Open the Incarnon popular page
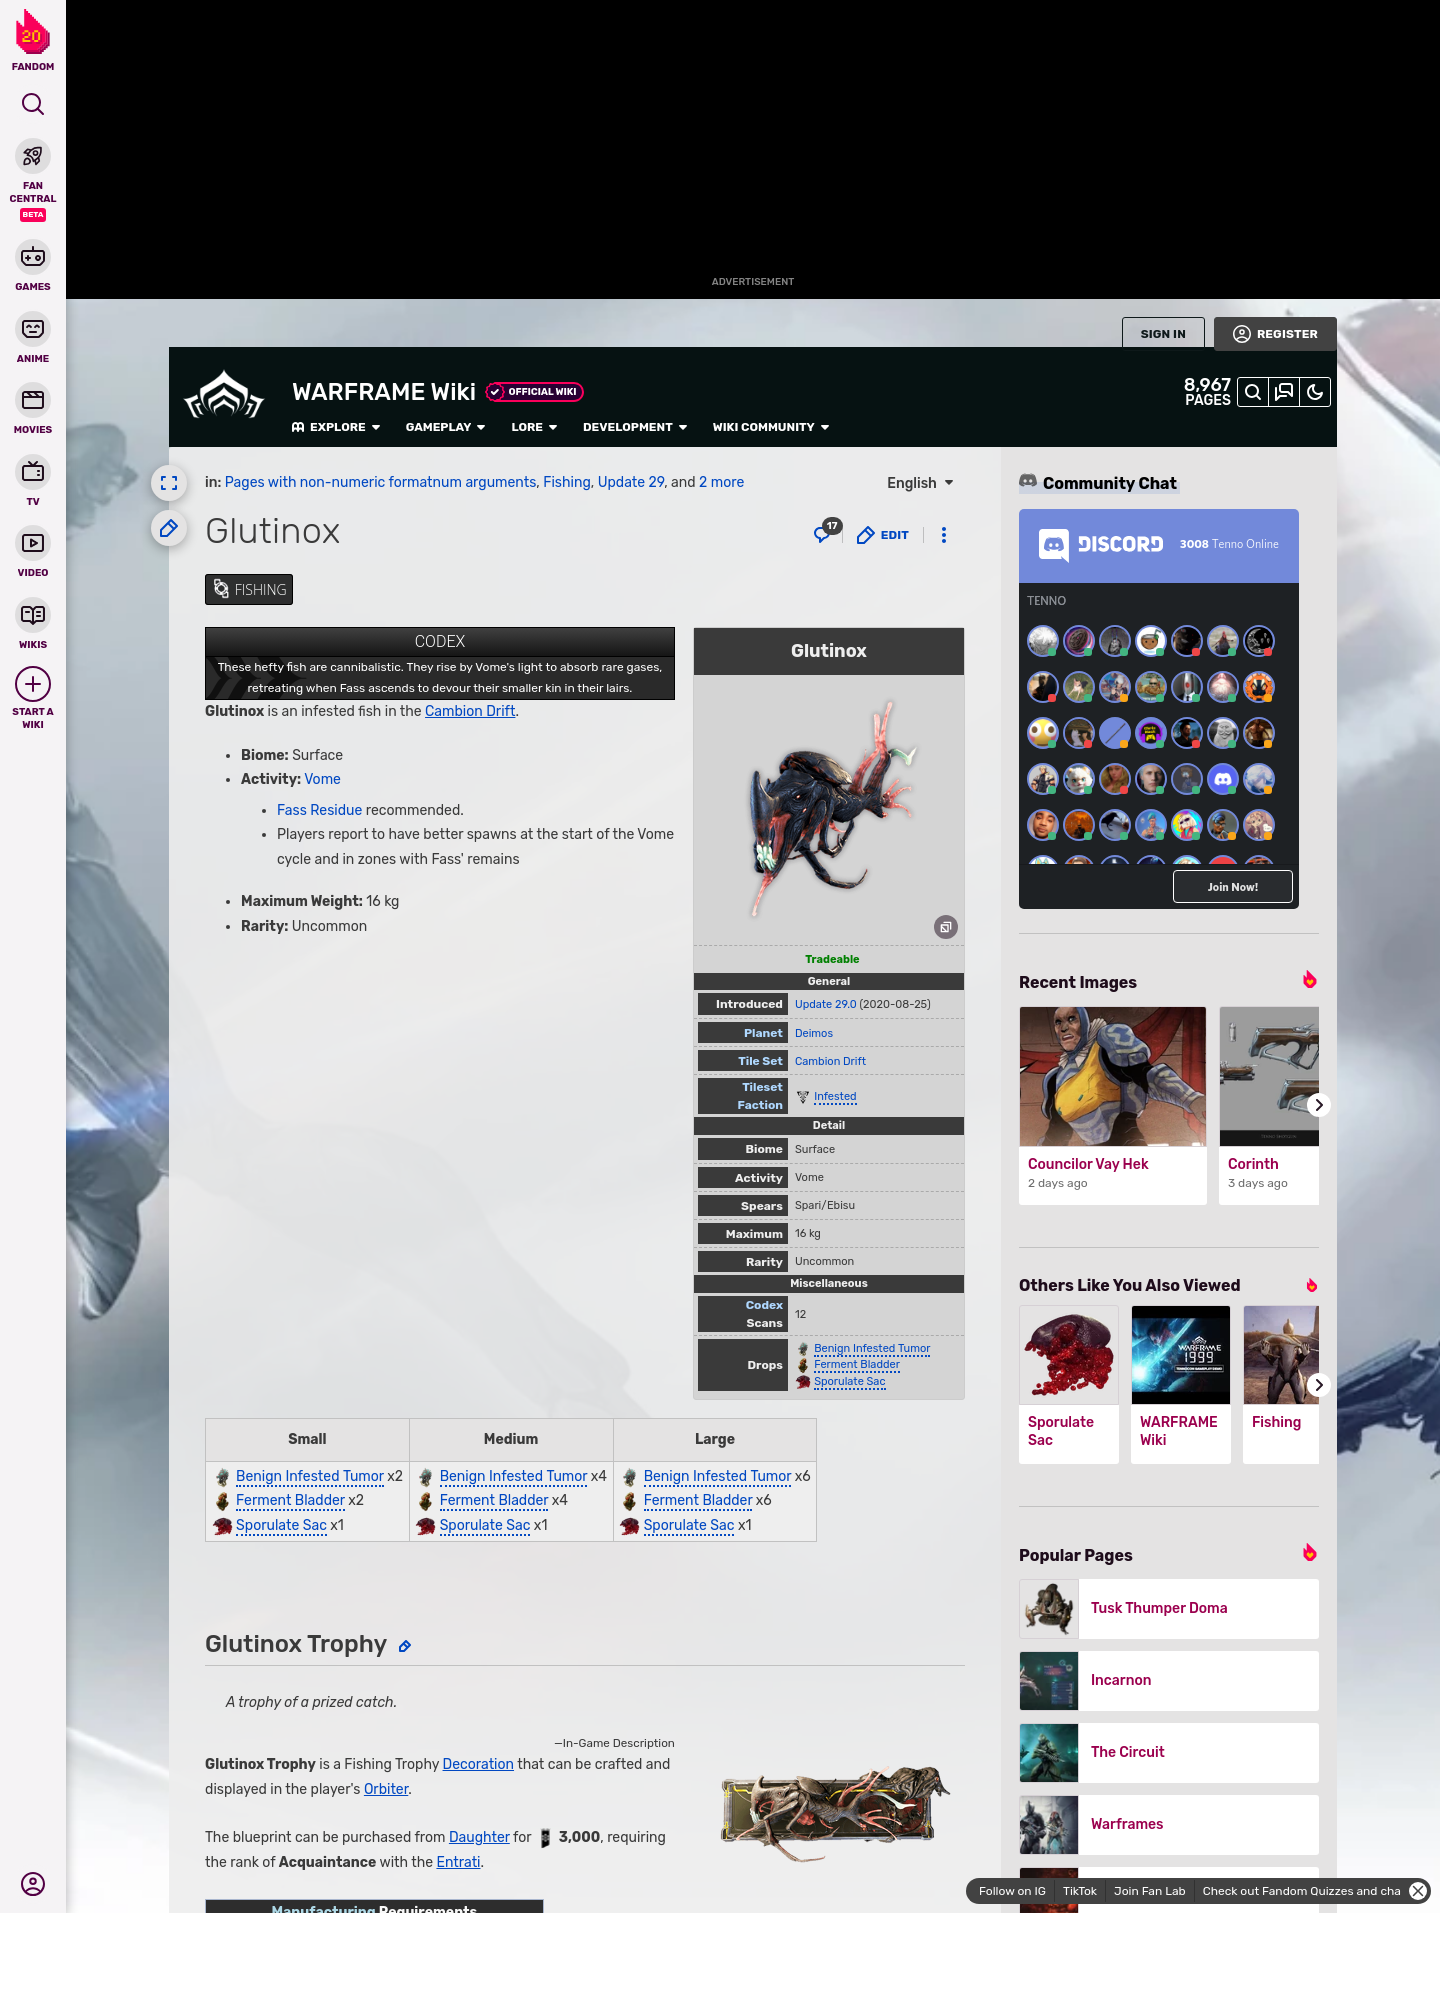1440x2000 pixels. pyautogui.click(x=1169, y=1680)
